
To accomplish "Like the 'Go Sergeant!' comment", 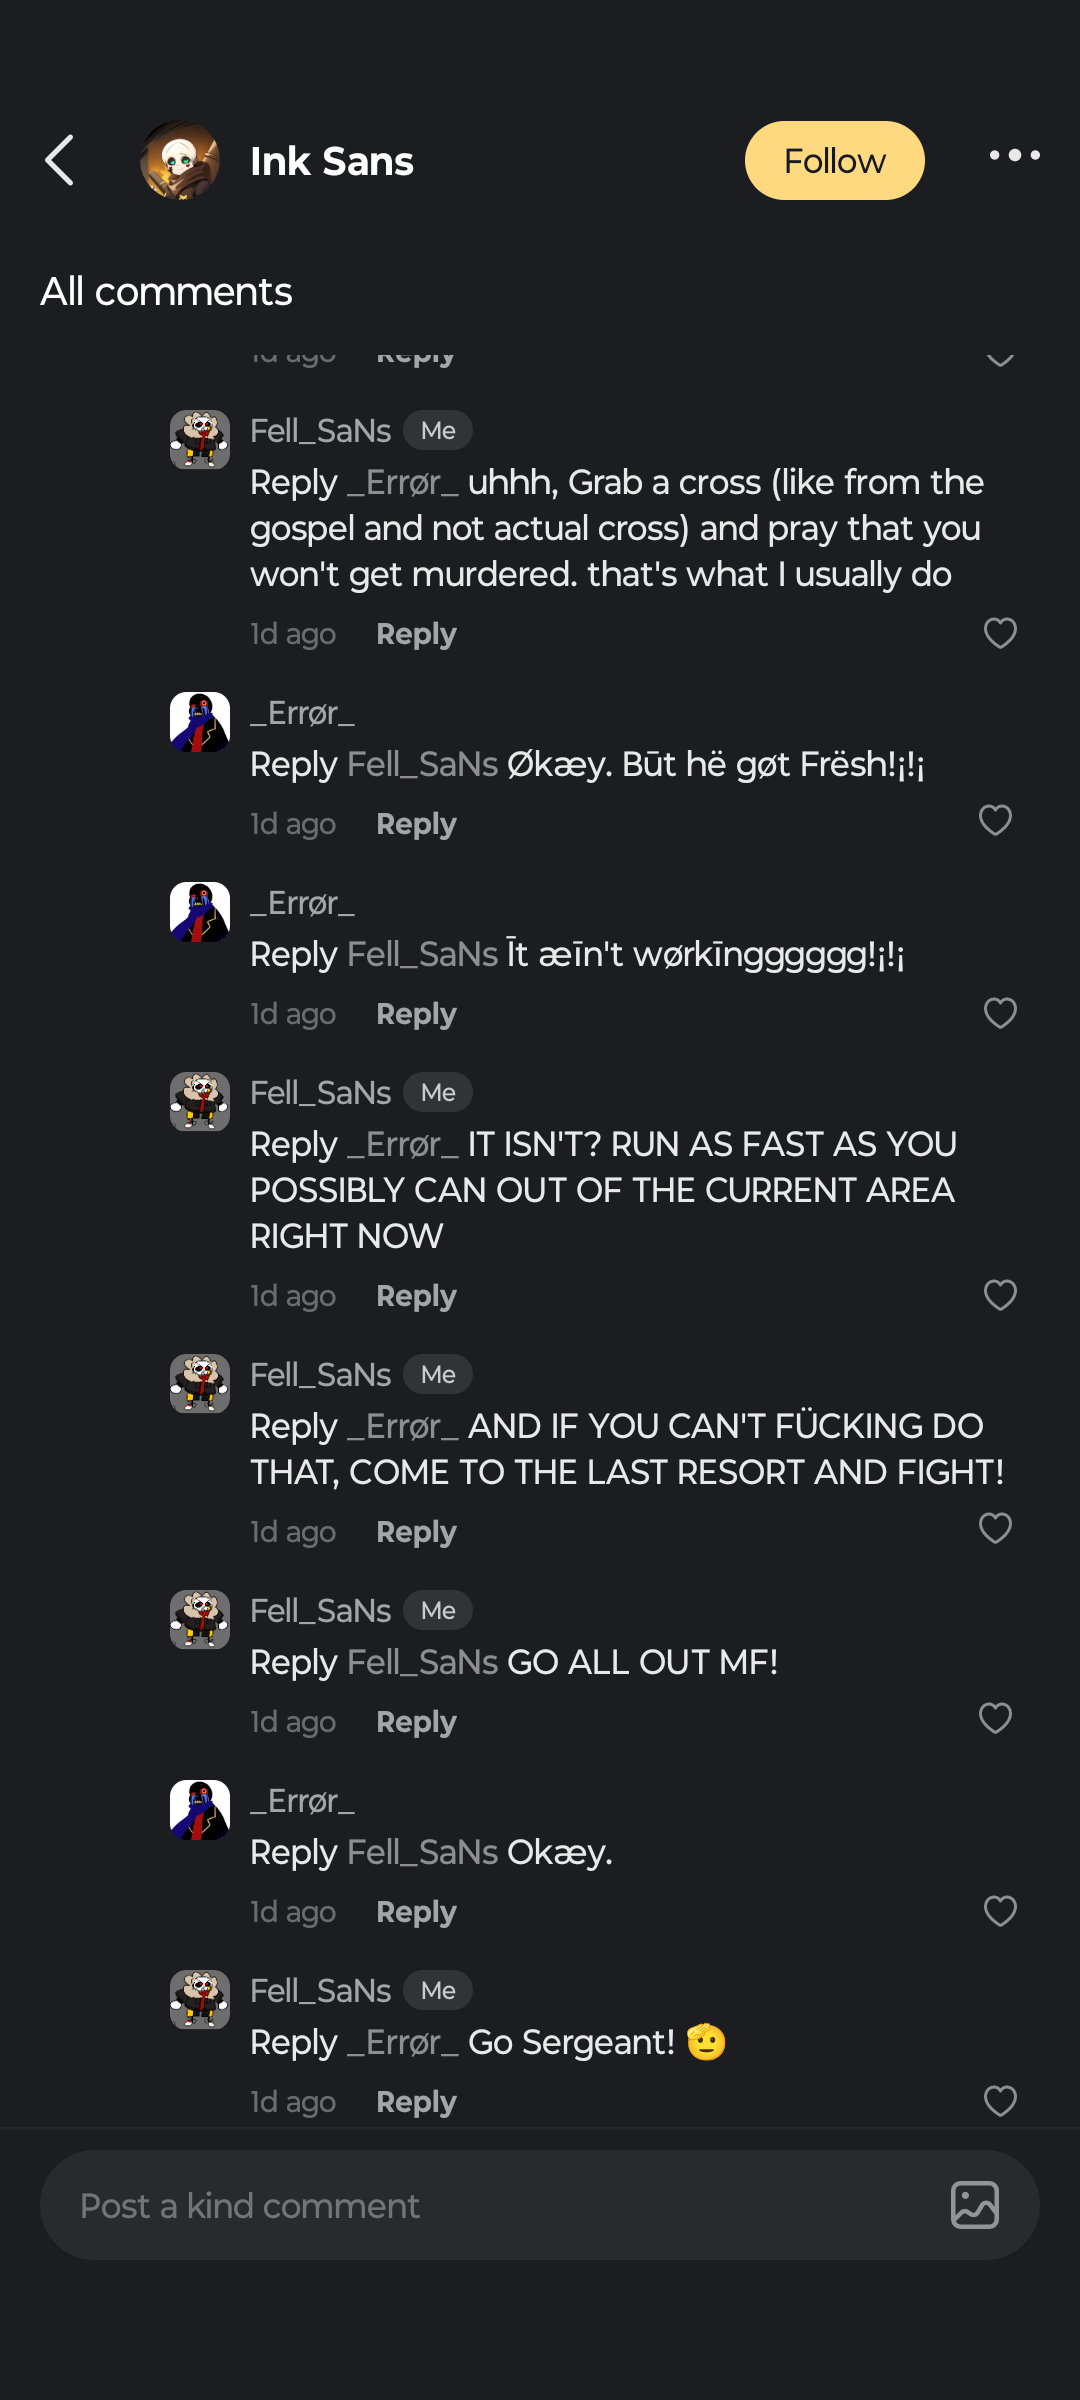I will 1000,2101.
